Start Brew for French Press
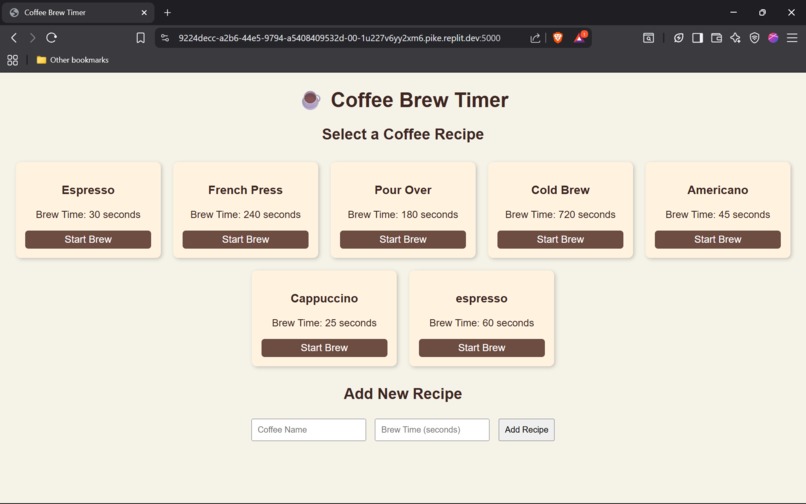The height and width of the screenshot is (504, 806). coord(245,239)
